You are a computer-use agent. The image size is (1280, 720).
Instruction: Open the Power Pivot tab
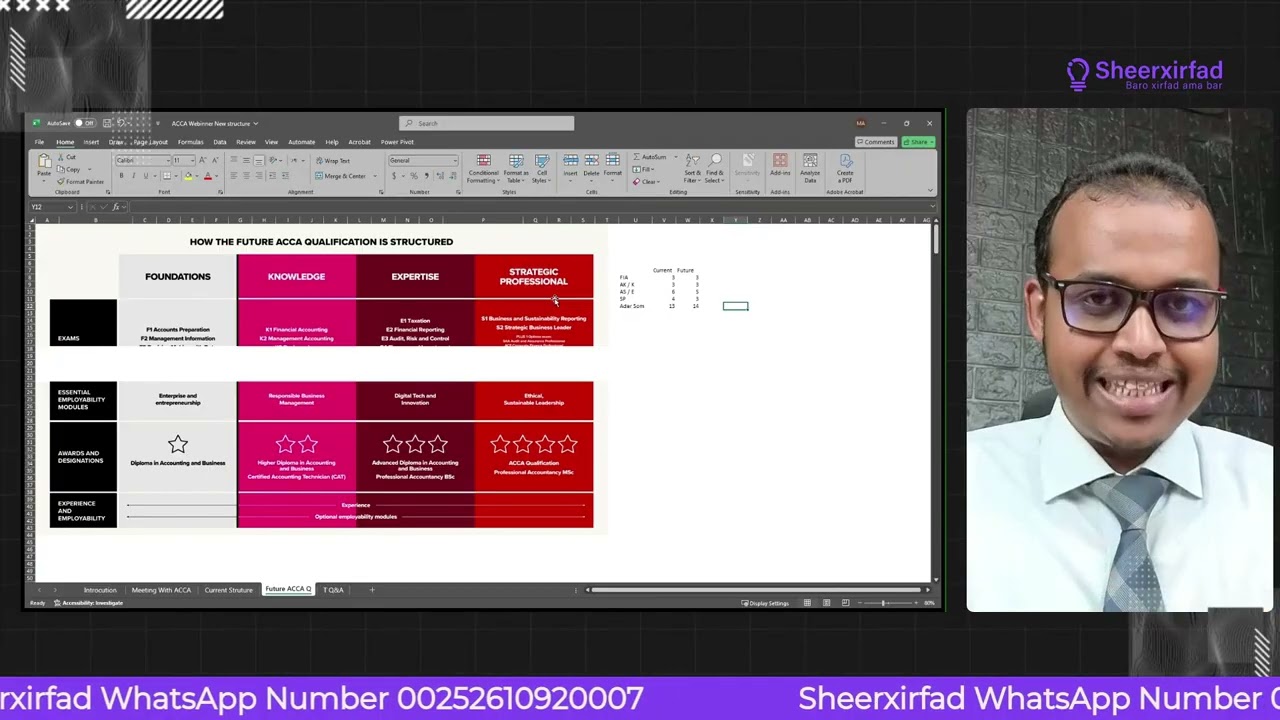coord(397,142)
